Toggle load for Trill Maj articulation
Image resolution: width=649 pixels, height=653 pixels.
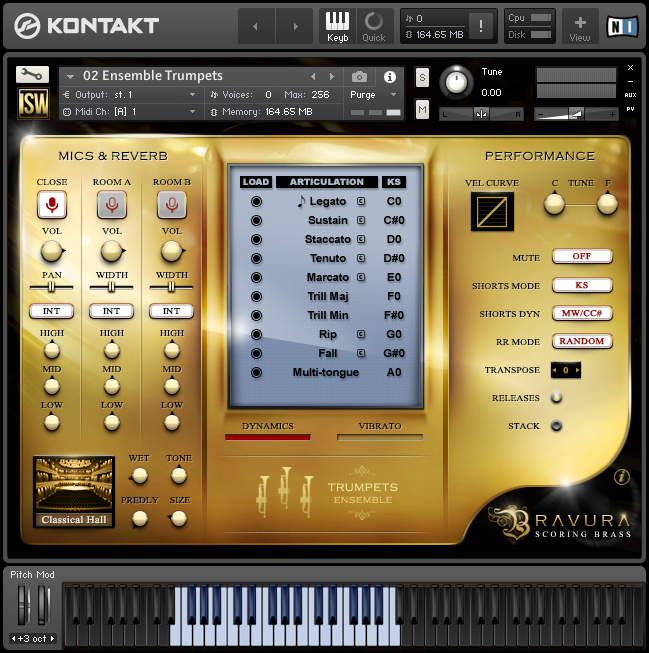tap(257, 297)
